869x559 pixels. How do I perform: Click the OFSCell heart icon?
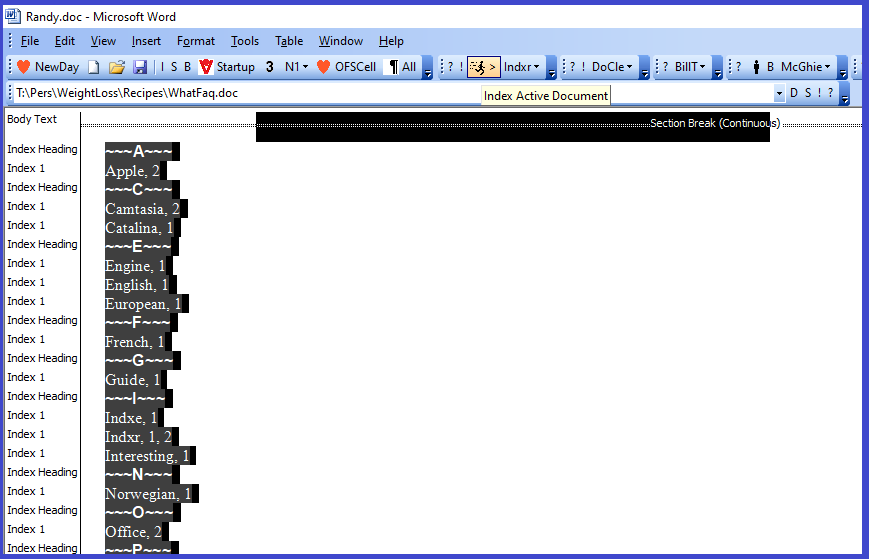324,67
